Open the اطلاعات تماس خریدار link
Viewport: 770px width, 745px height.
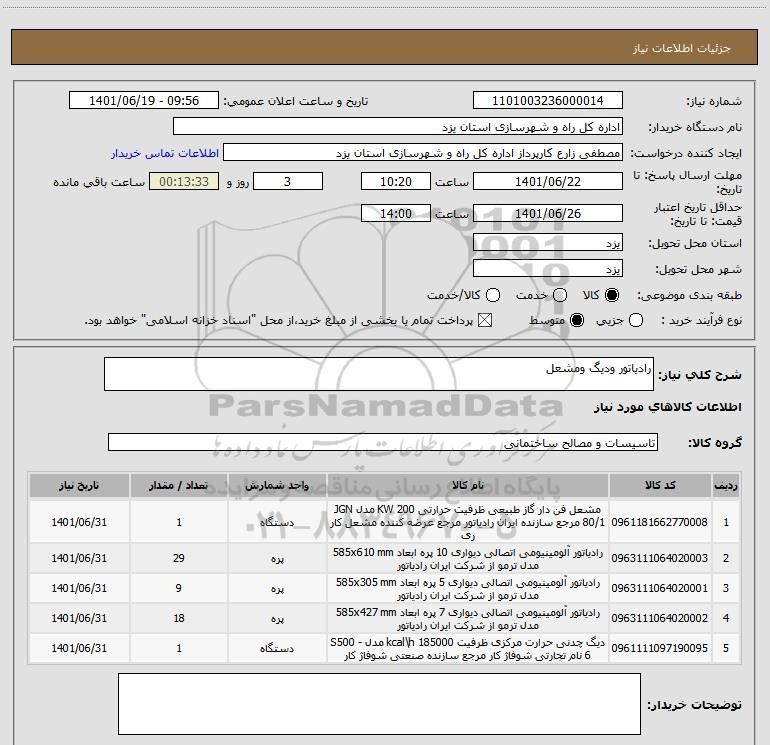click(x=165, y=153)
